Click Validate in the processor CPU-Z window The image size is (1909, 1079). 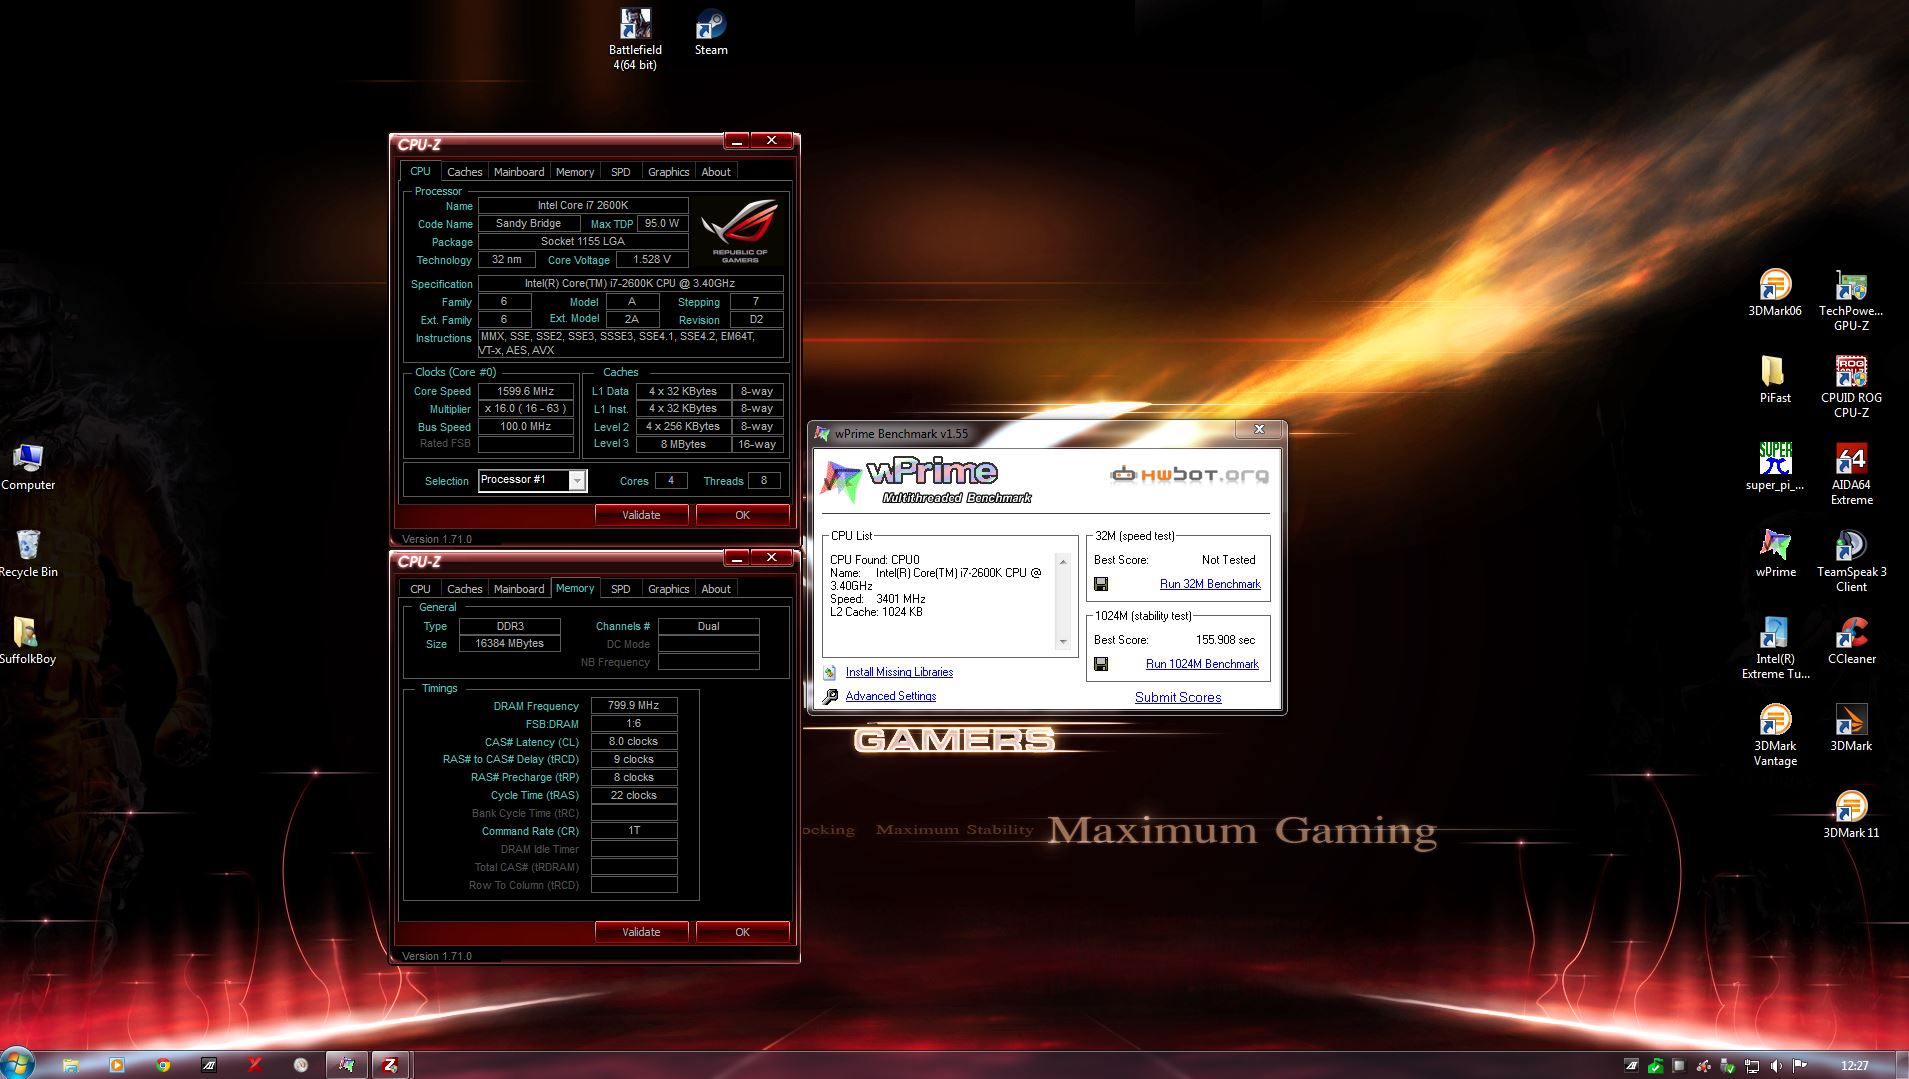(641, 515)
